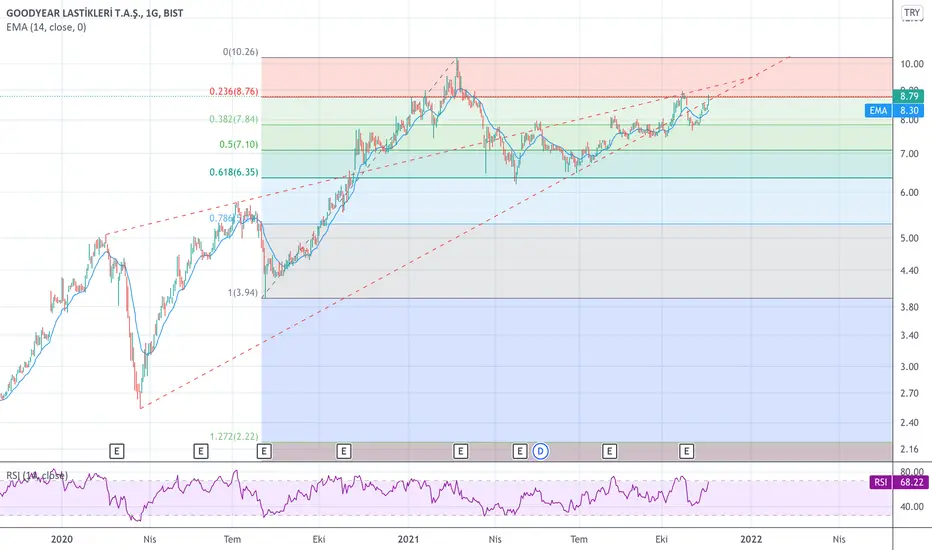Click the 3.40 price axis label

point(909,335)
